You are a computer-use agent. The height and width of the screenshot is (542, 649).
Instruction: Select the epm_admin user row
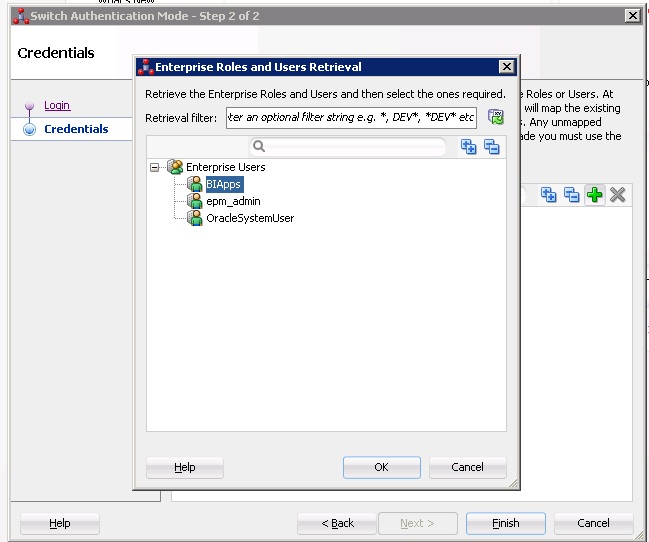pyautogui.click(x=233, y=201)
